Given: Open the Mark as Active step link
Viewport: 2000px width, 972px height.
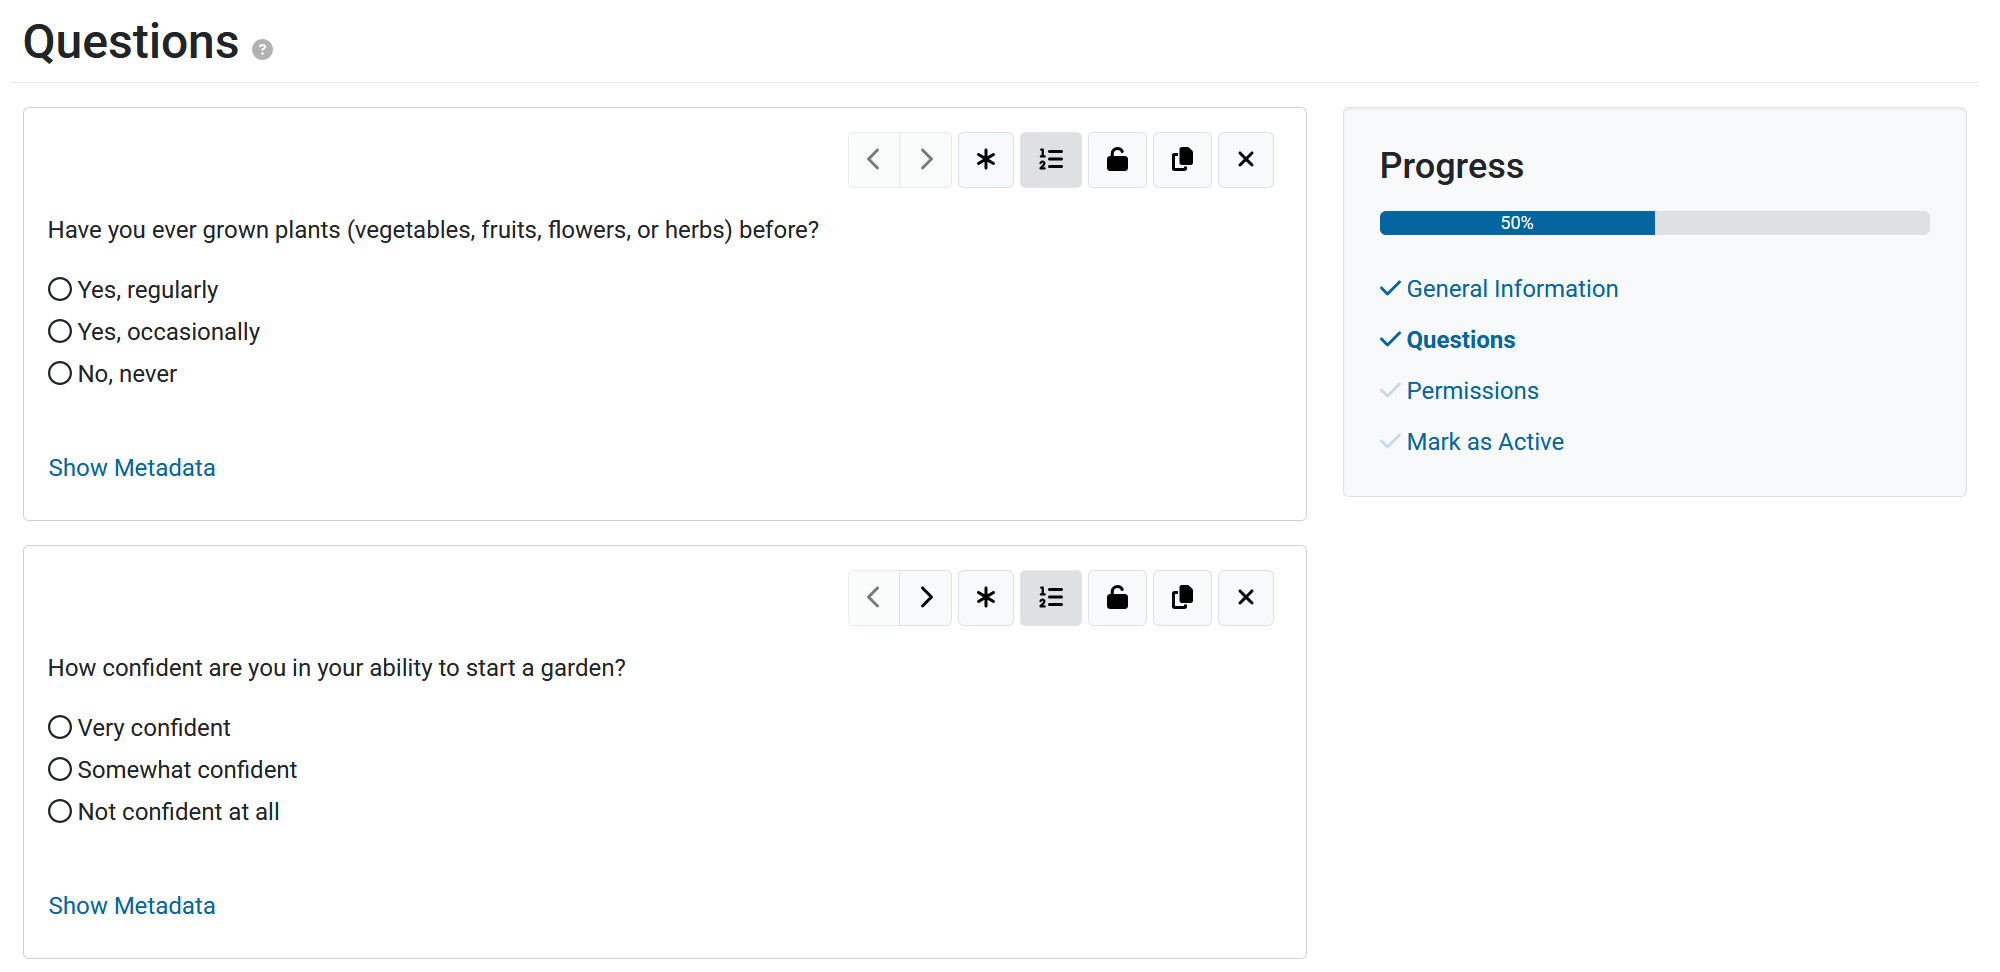Looking at the screenshot, I should click(x=1485, y=442).
